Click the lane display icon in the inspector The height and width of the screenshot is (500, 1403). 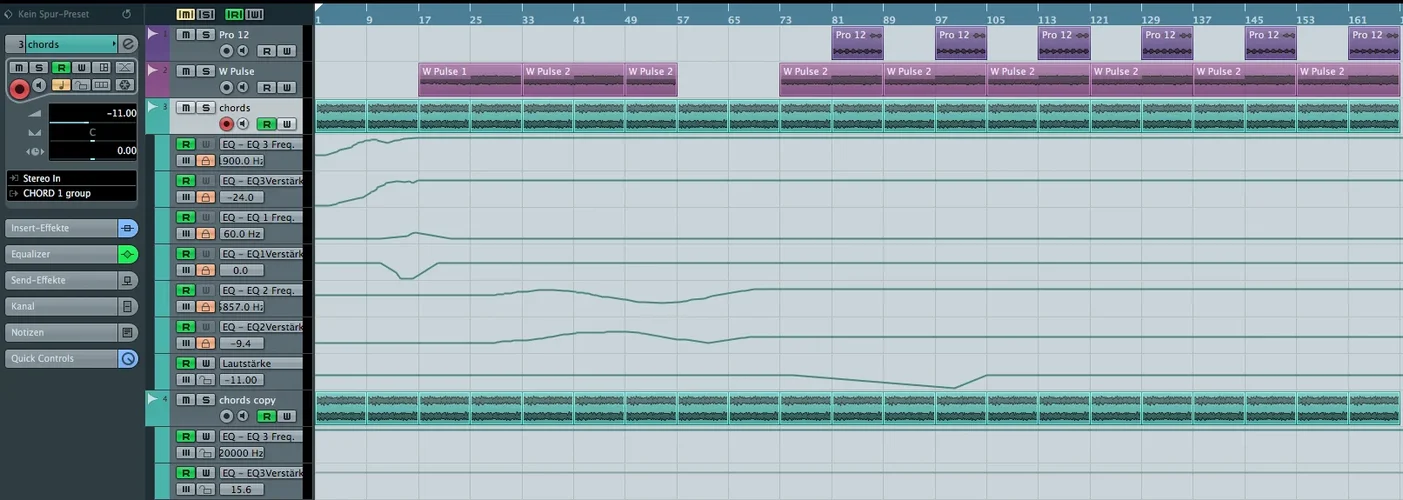[x=102, y=85]
